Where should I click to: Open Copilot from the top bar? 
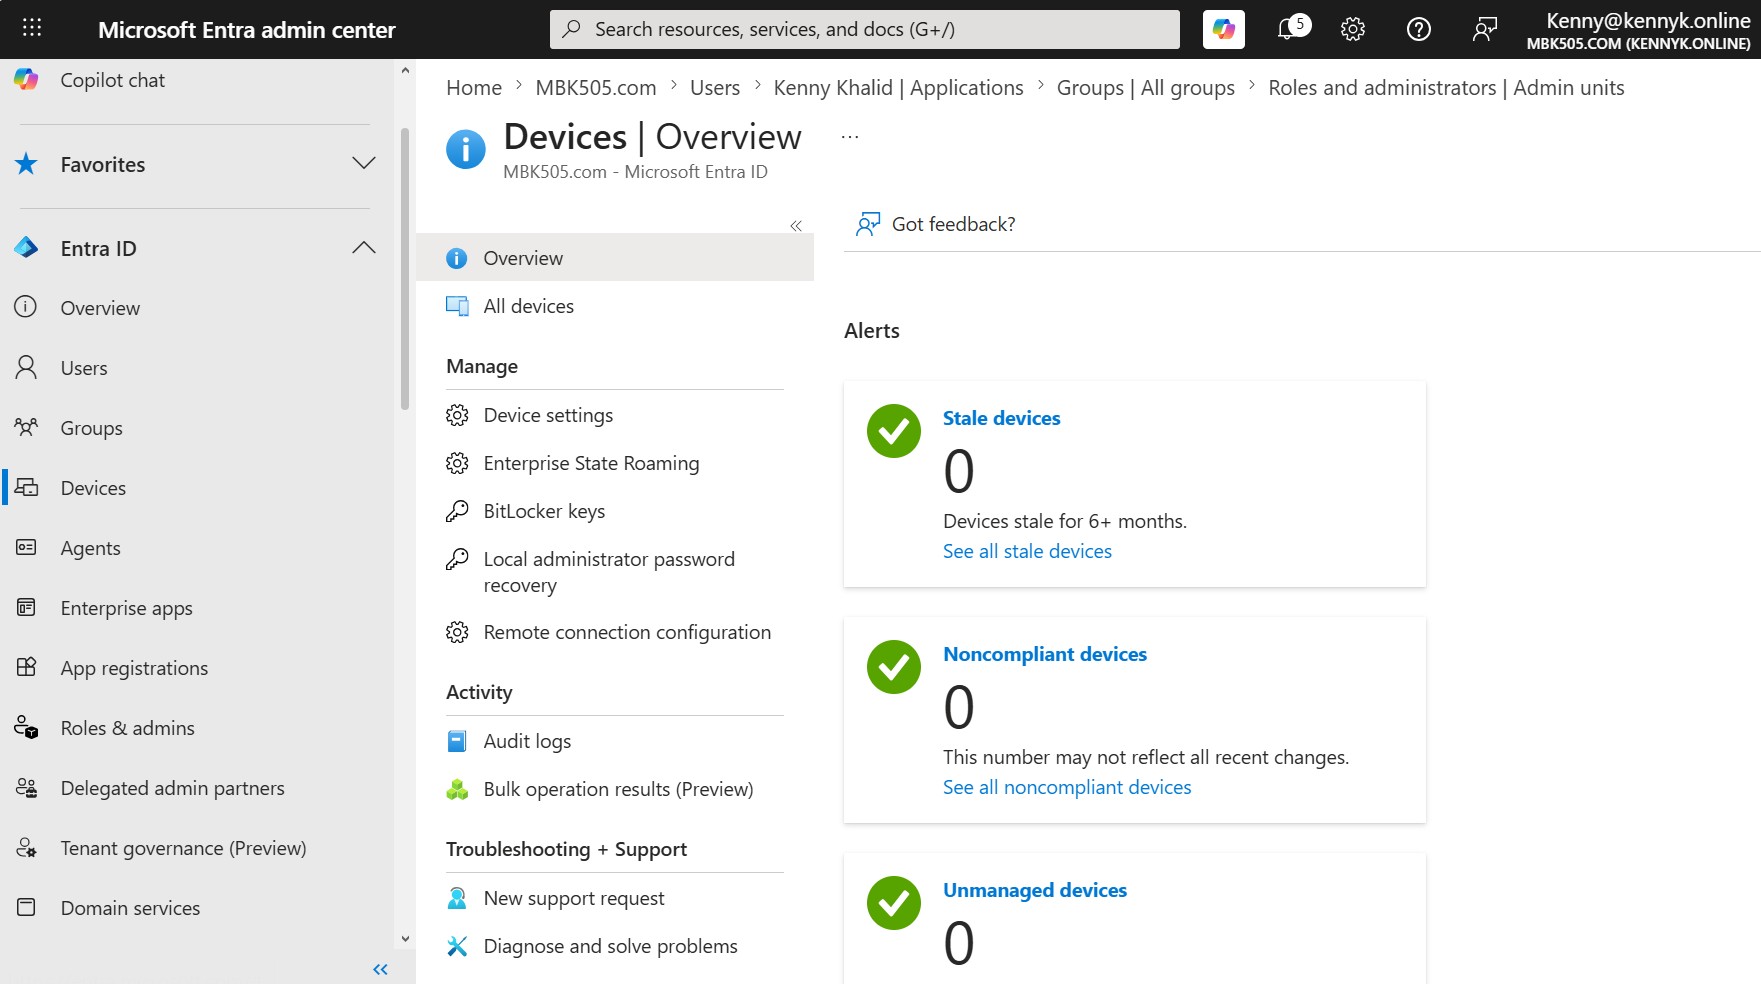point(1224,29)
